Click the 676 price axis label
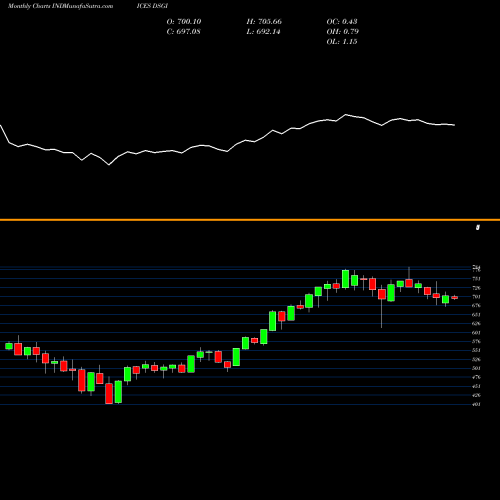Screen dimensions: 500x500 coord(476,306)
